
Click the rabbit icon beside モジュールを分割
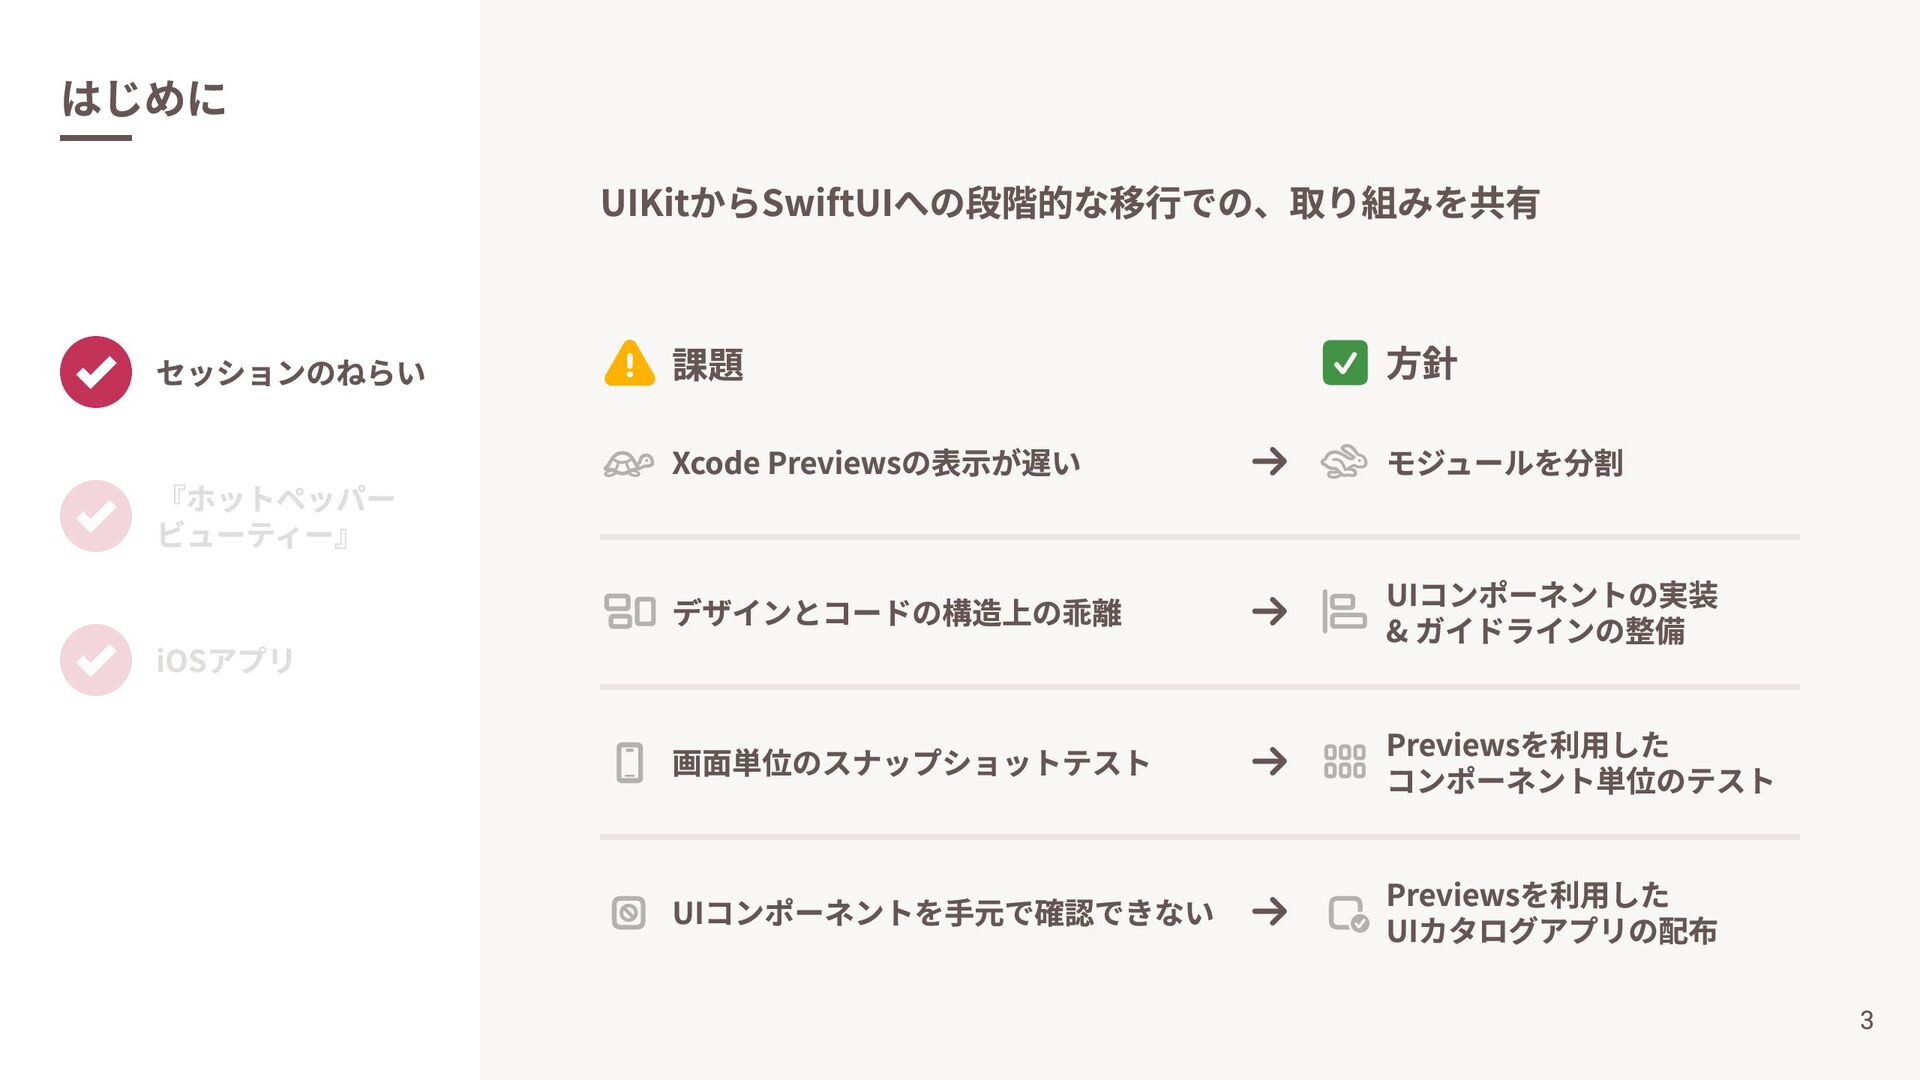(x=1344, y=462)
